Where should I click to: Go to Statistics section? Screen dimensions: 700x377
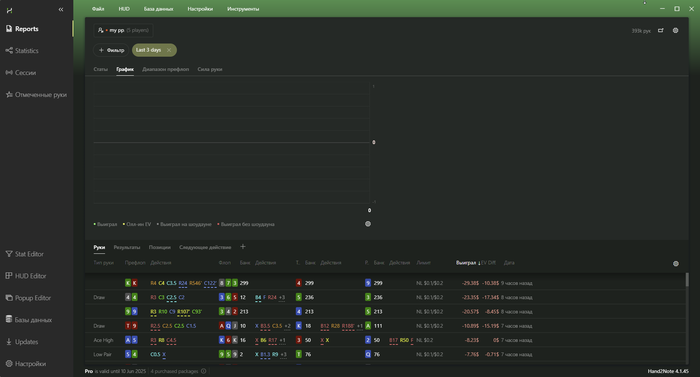pyautogui.click(x=22, y=51)
